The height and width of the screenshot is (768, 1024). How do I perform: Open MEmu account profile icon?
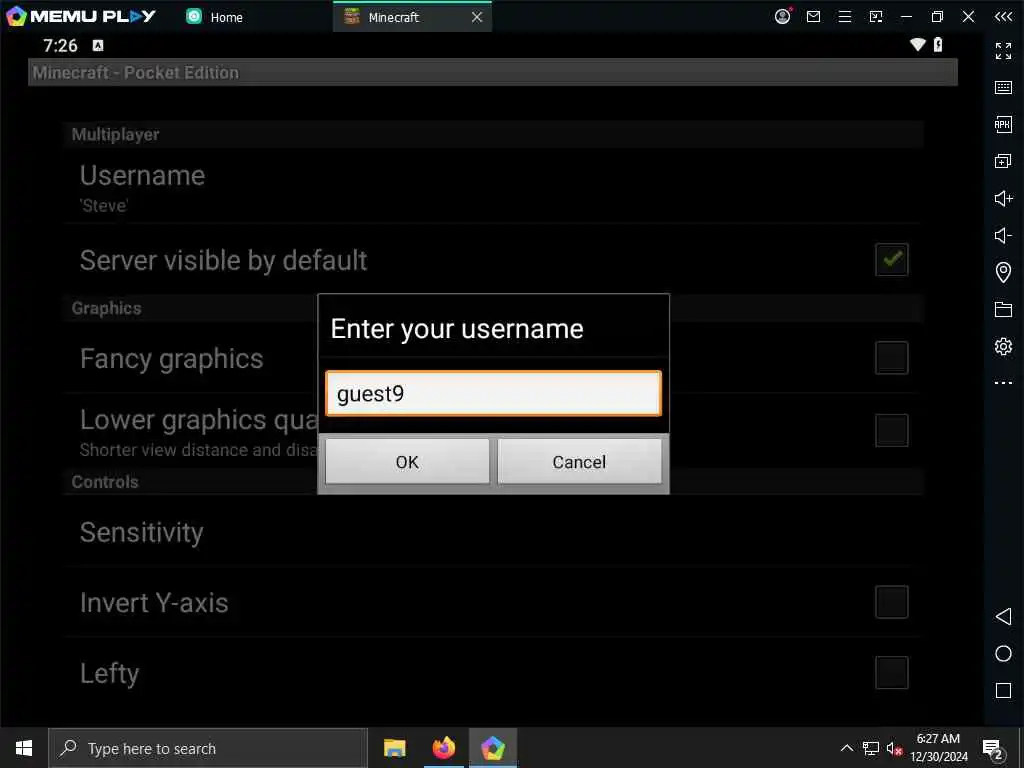(x=782, y=16)
